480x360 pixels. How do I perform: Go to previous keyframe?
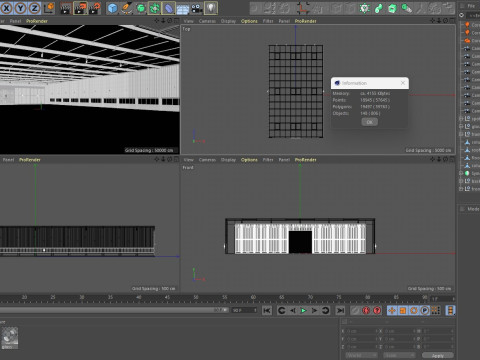(x=281, y=310)
